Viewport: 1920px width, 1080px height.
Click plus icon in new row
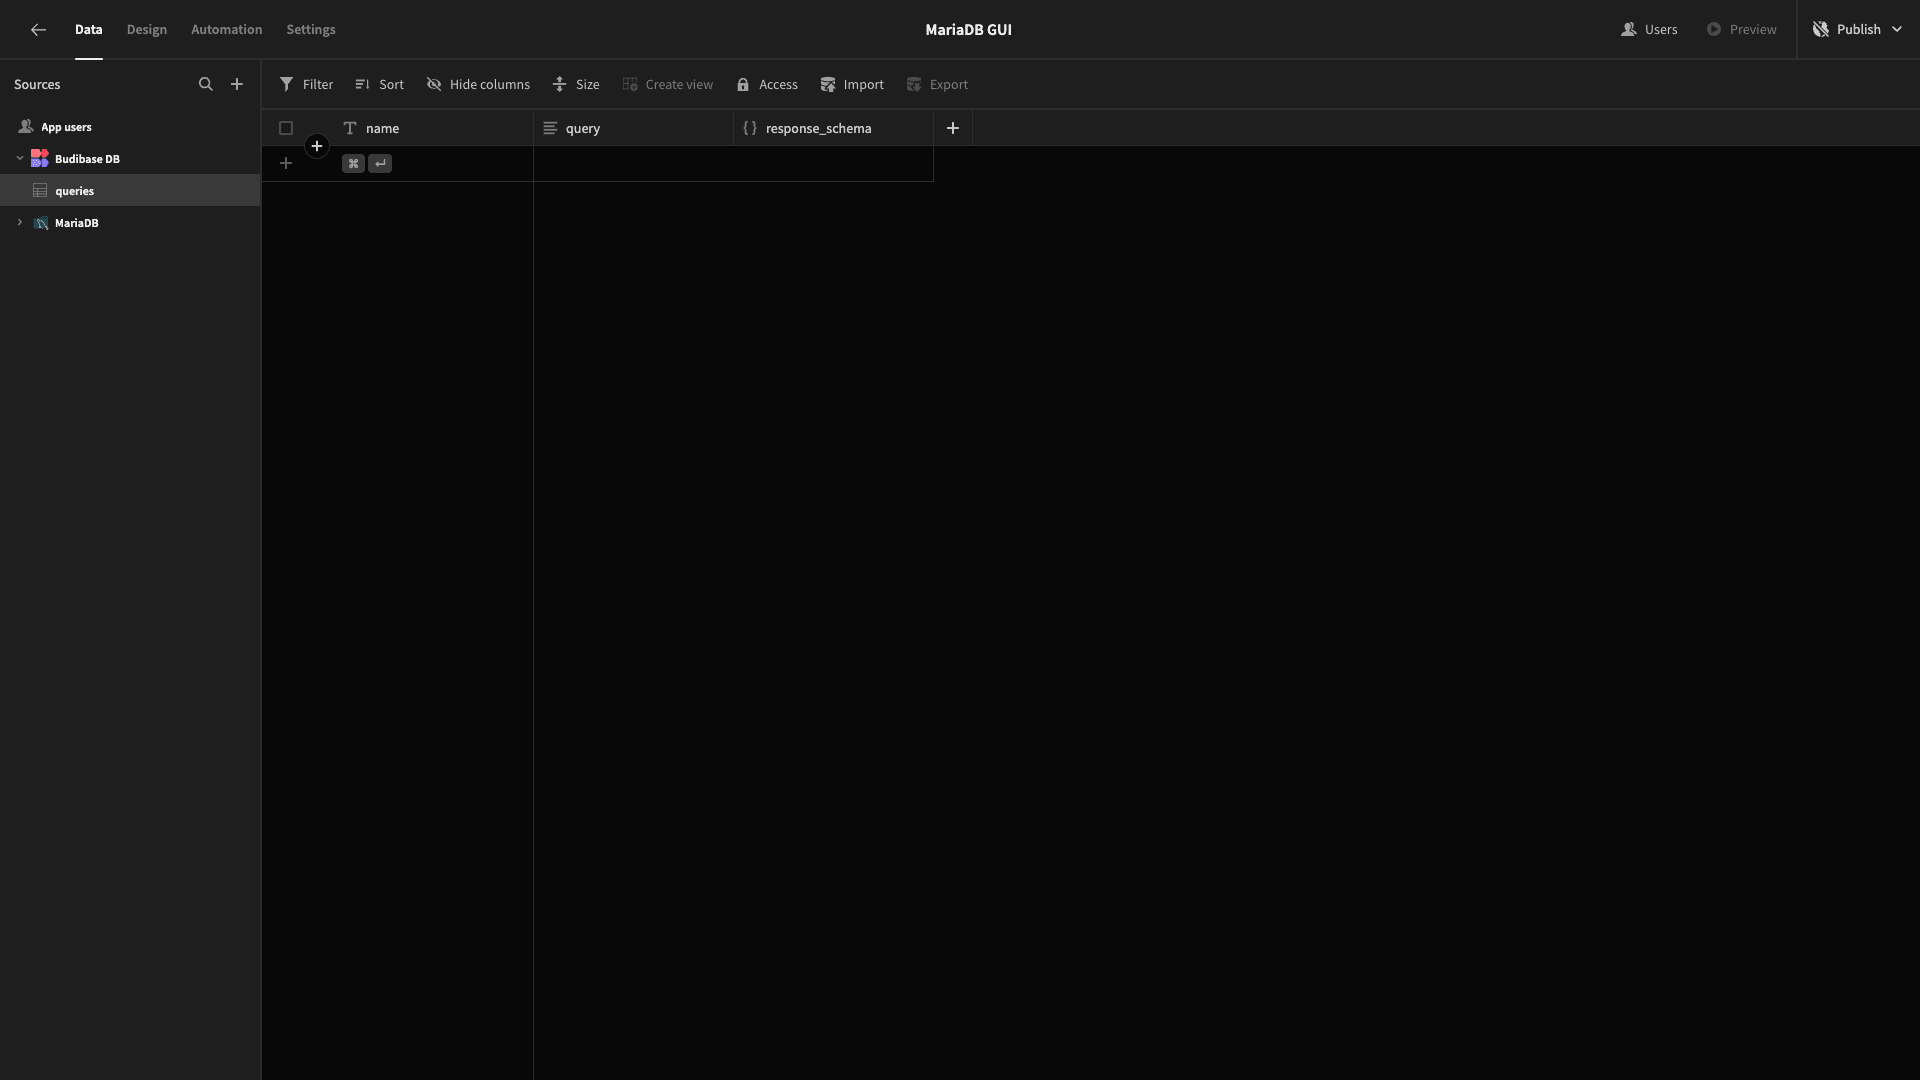point(286,164)
